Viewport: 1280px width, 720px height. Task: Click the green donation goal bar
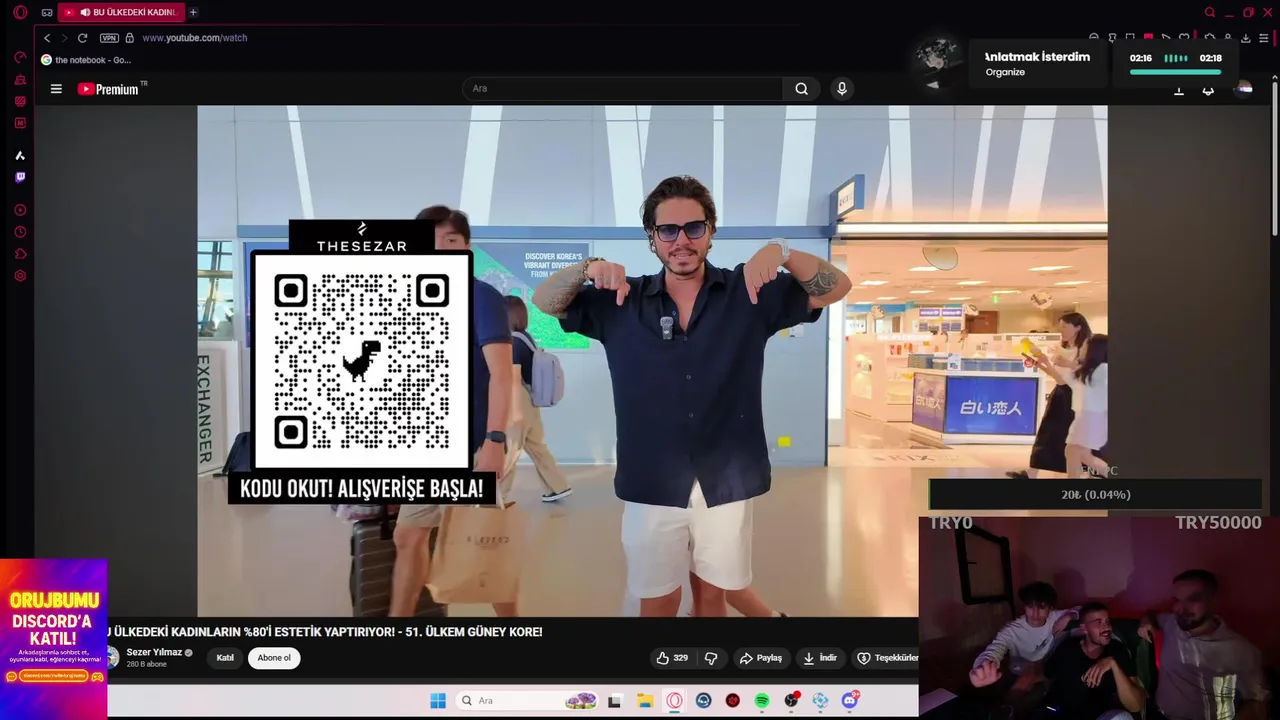pos(1095,495)
